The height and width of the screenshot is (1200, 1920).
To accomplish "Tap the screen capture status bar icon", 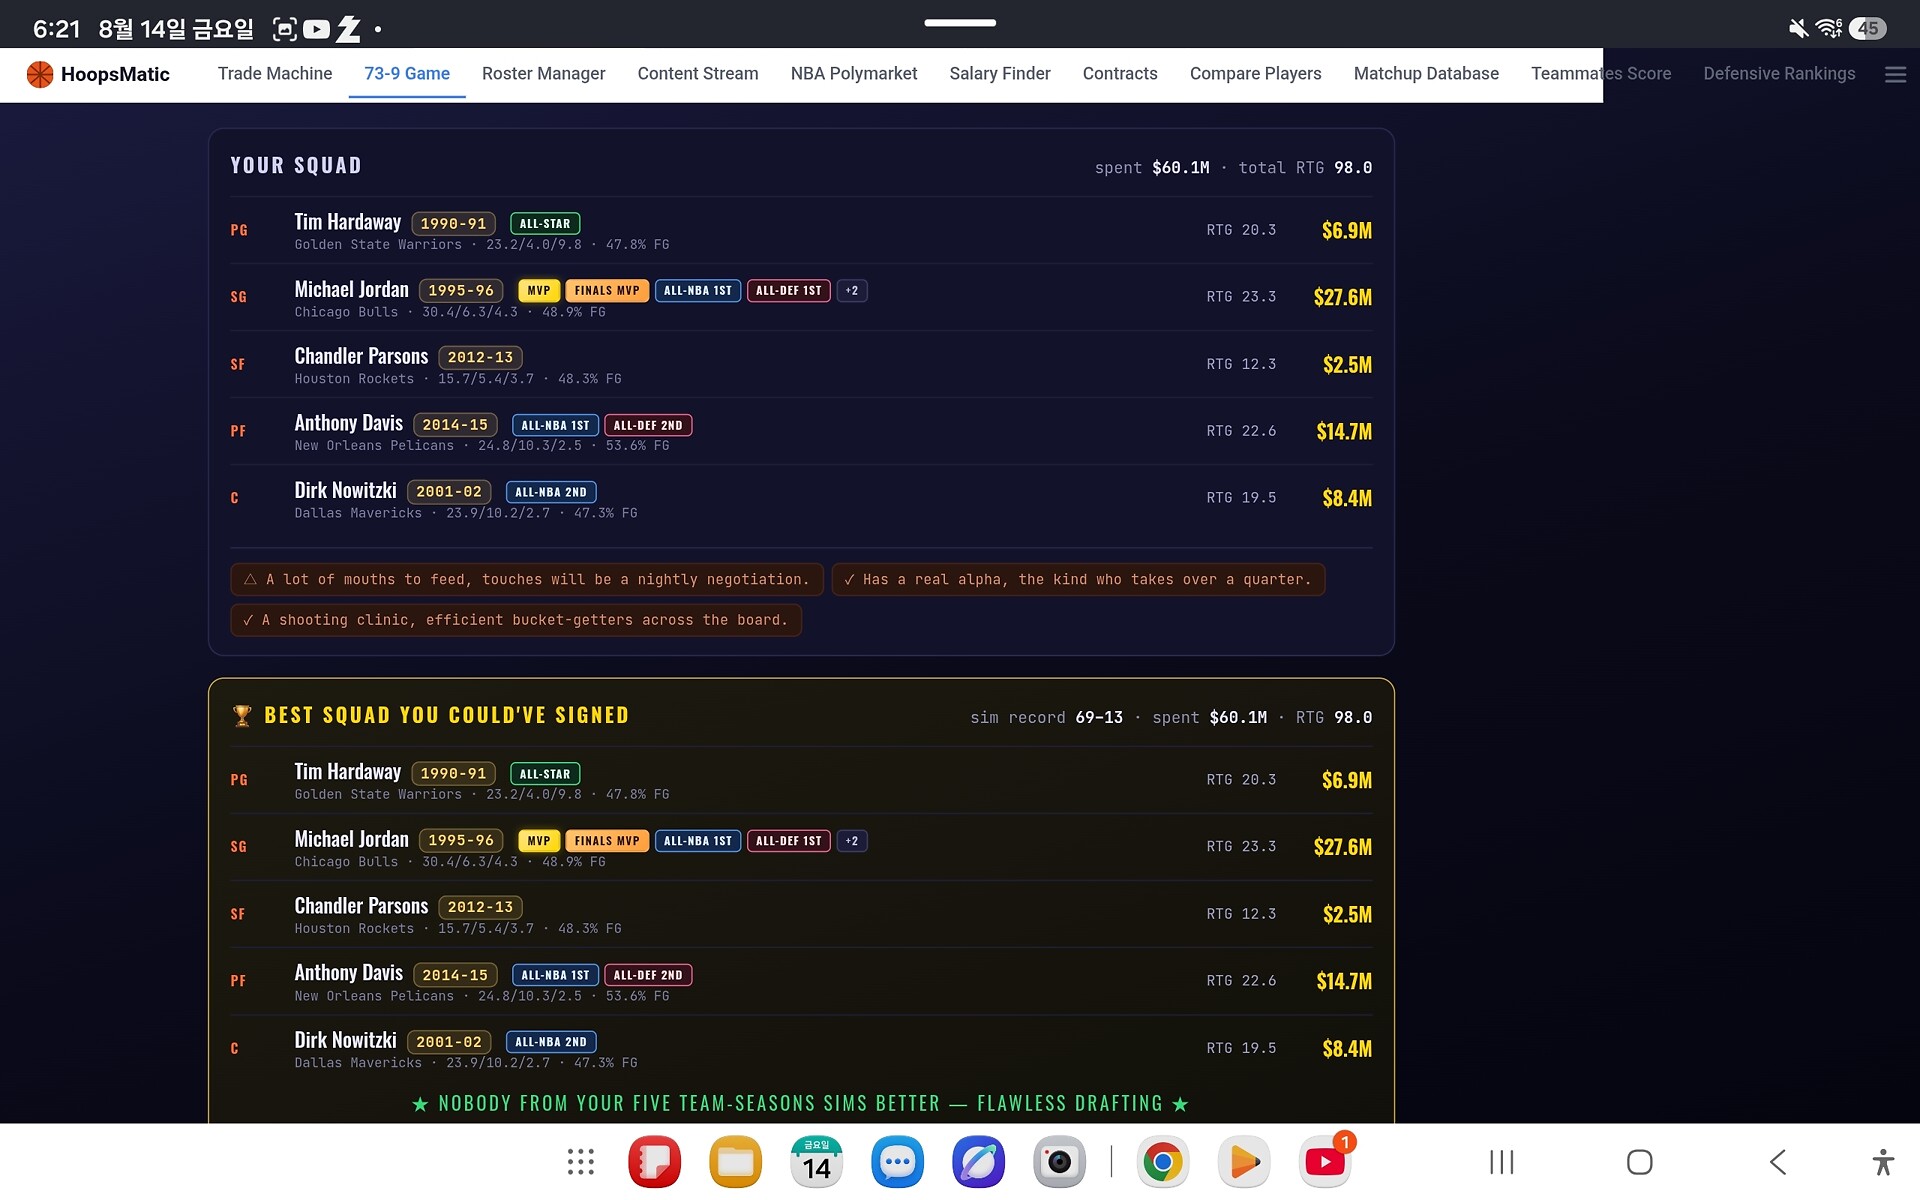I will click(x=284, y=29).
